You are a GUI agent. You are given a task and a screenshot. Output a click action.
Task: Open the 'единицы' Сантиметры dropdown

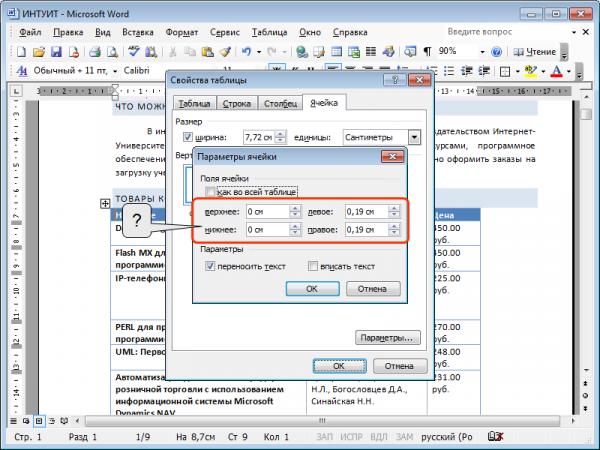[414, 137]
